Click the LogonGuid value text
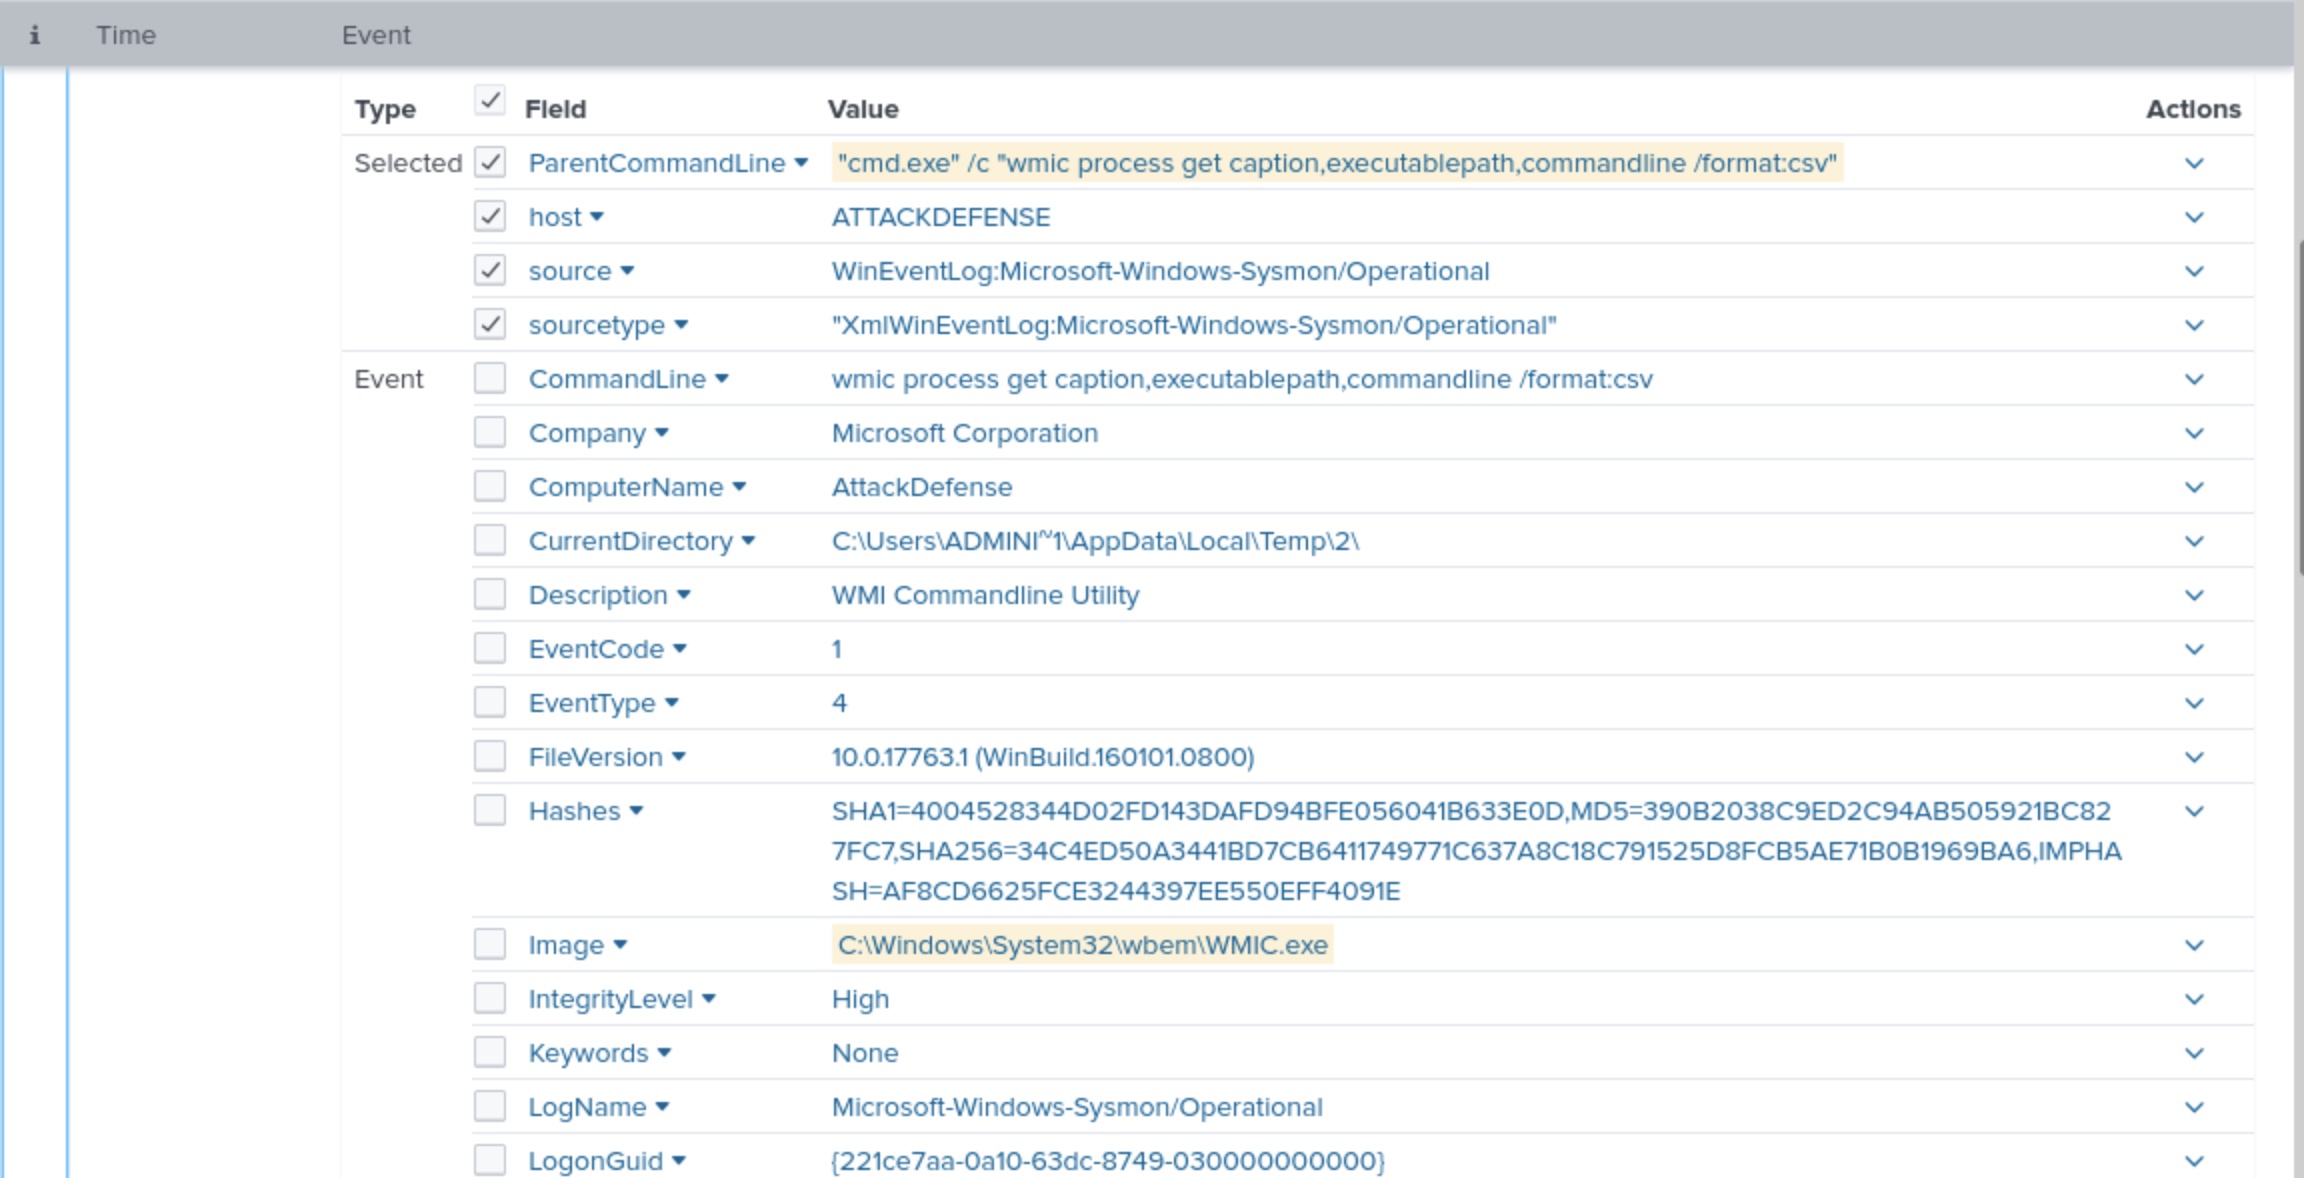 tap(1108, 1161)
